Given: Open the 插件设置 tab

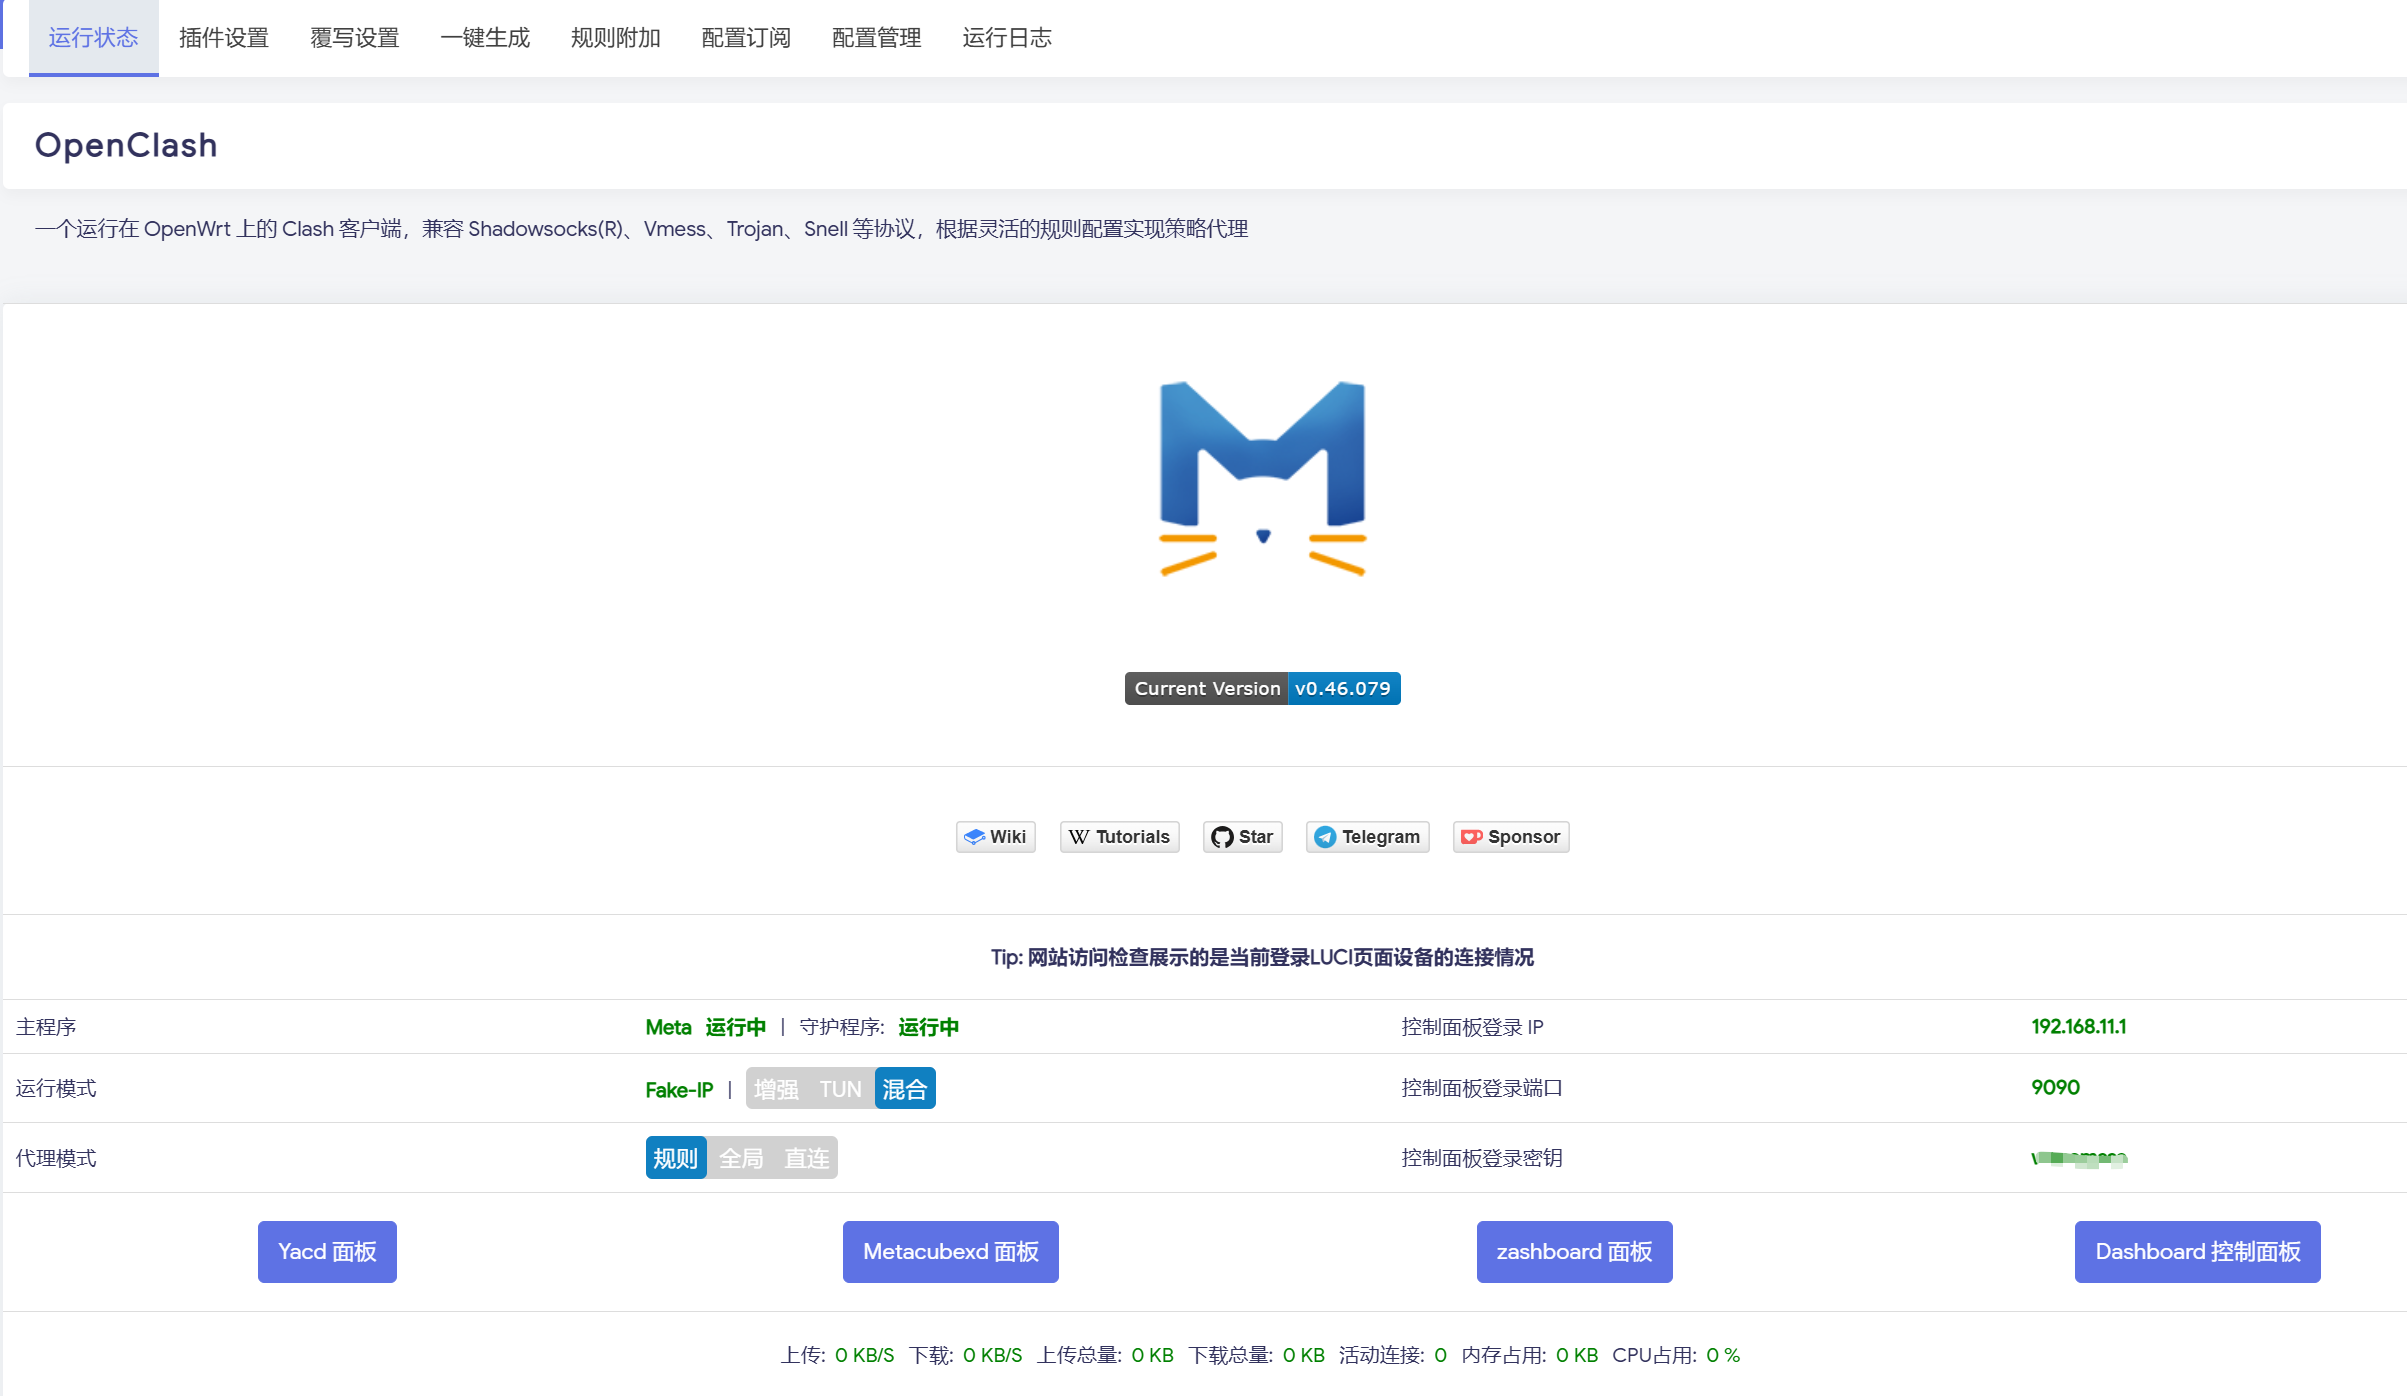Looking at the screenshot, I should pyautogui.click(x=224, y=38).
